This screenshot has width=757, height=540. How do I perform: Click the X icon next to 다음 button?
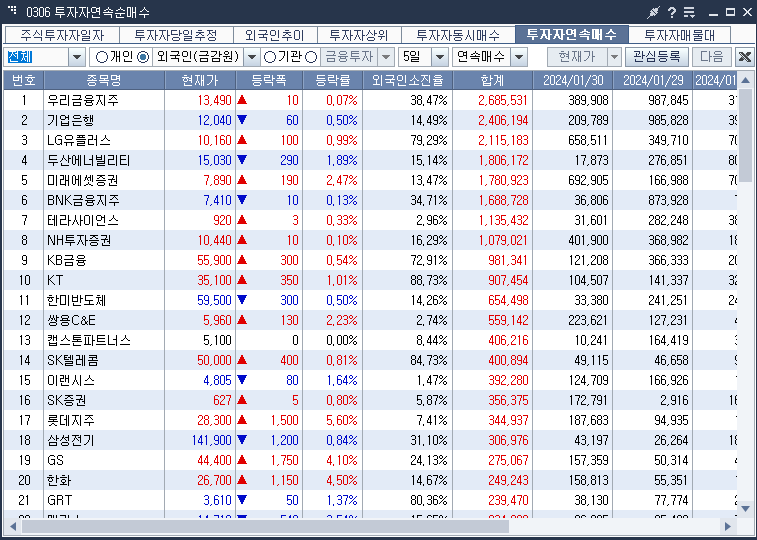pos(744,57)
